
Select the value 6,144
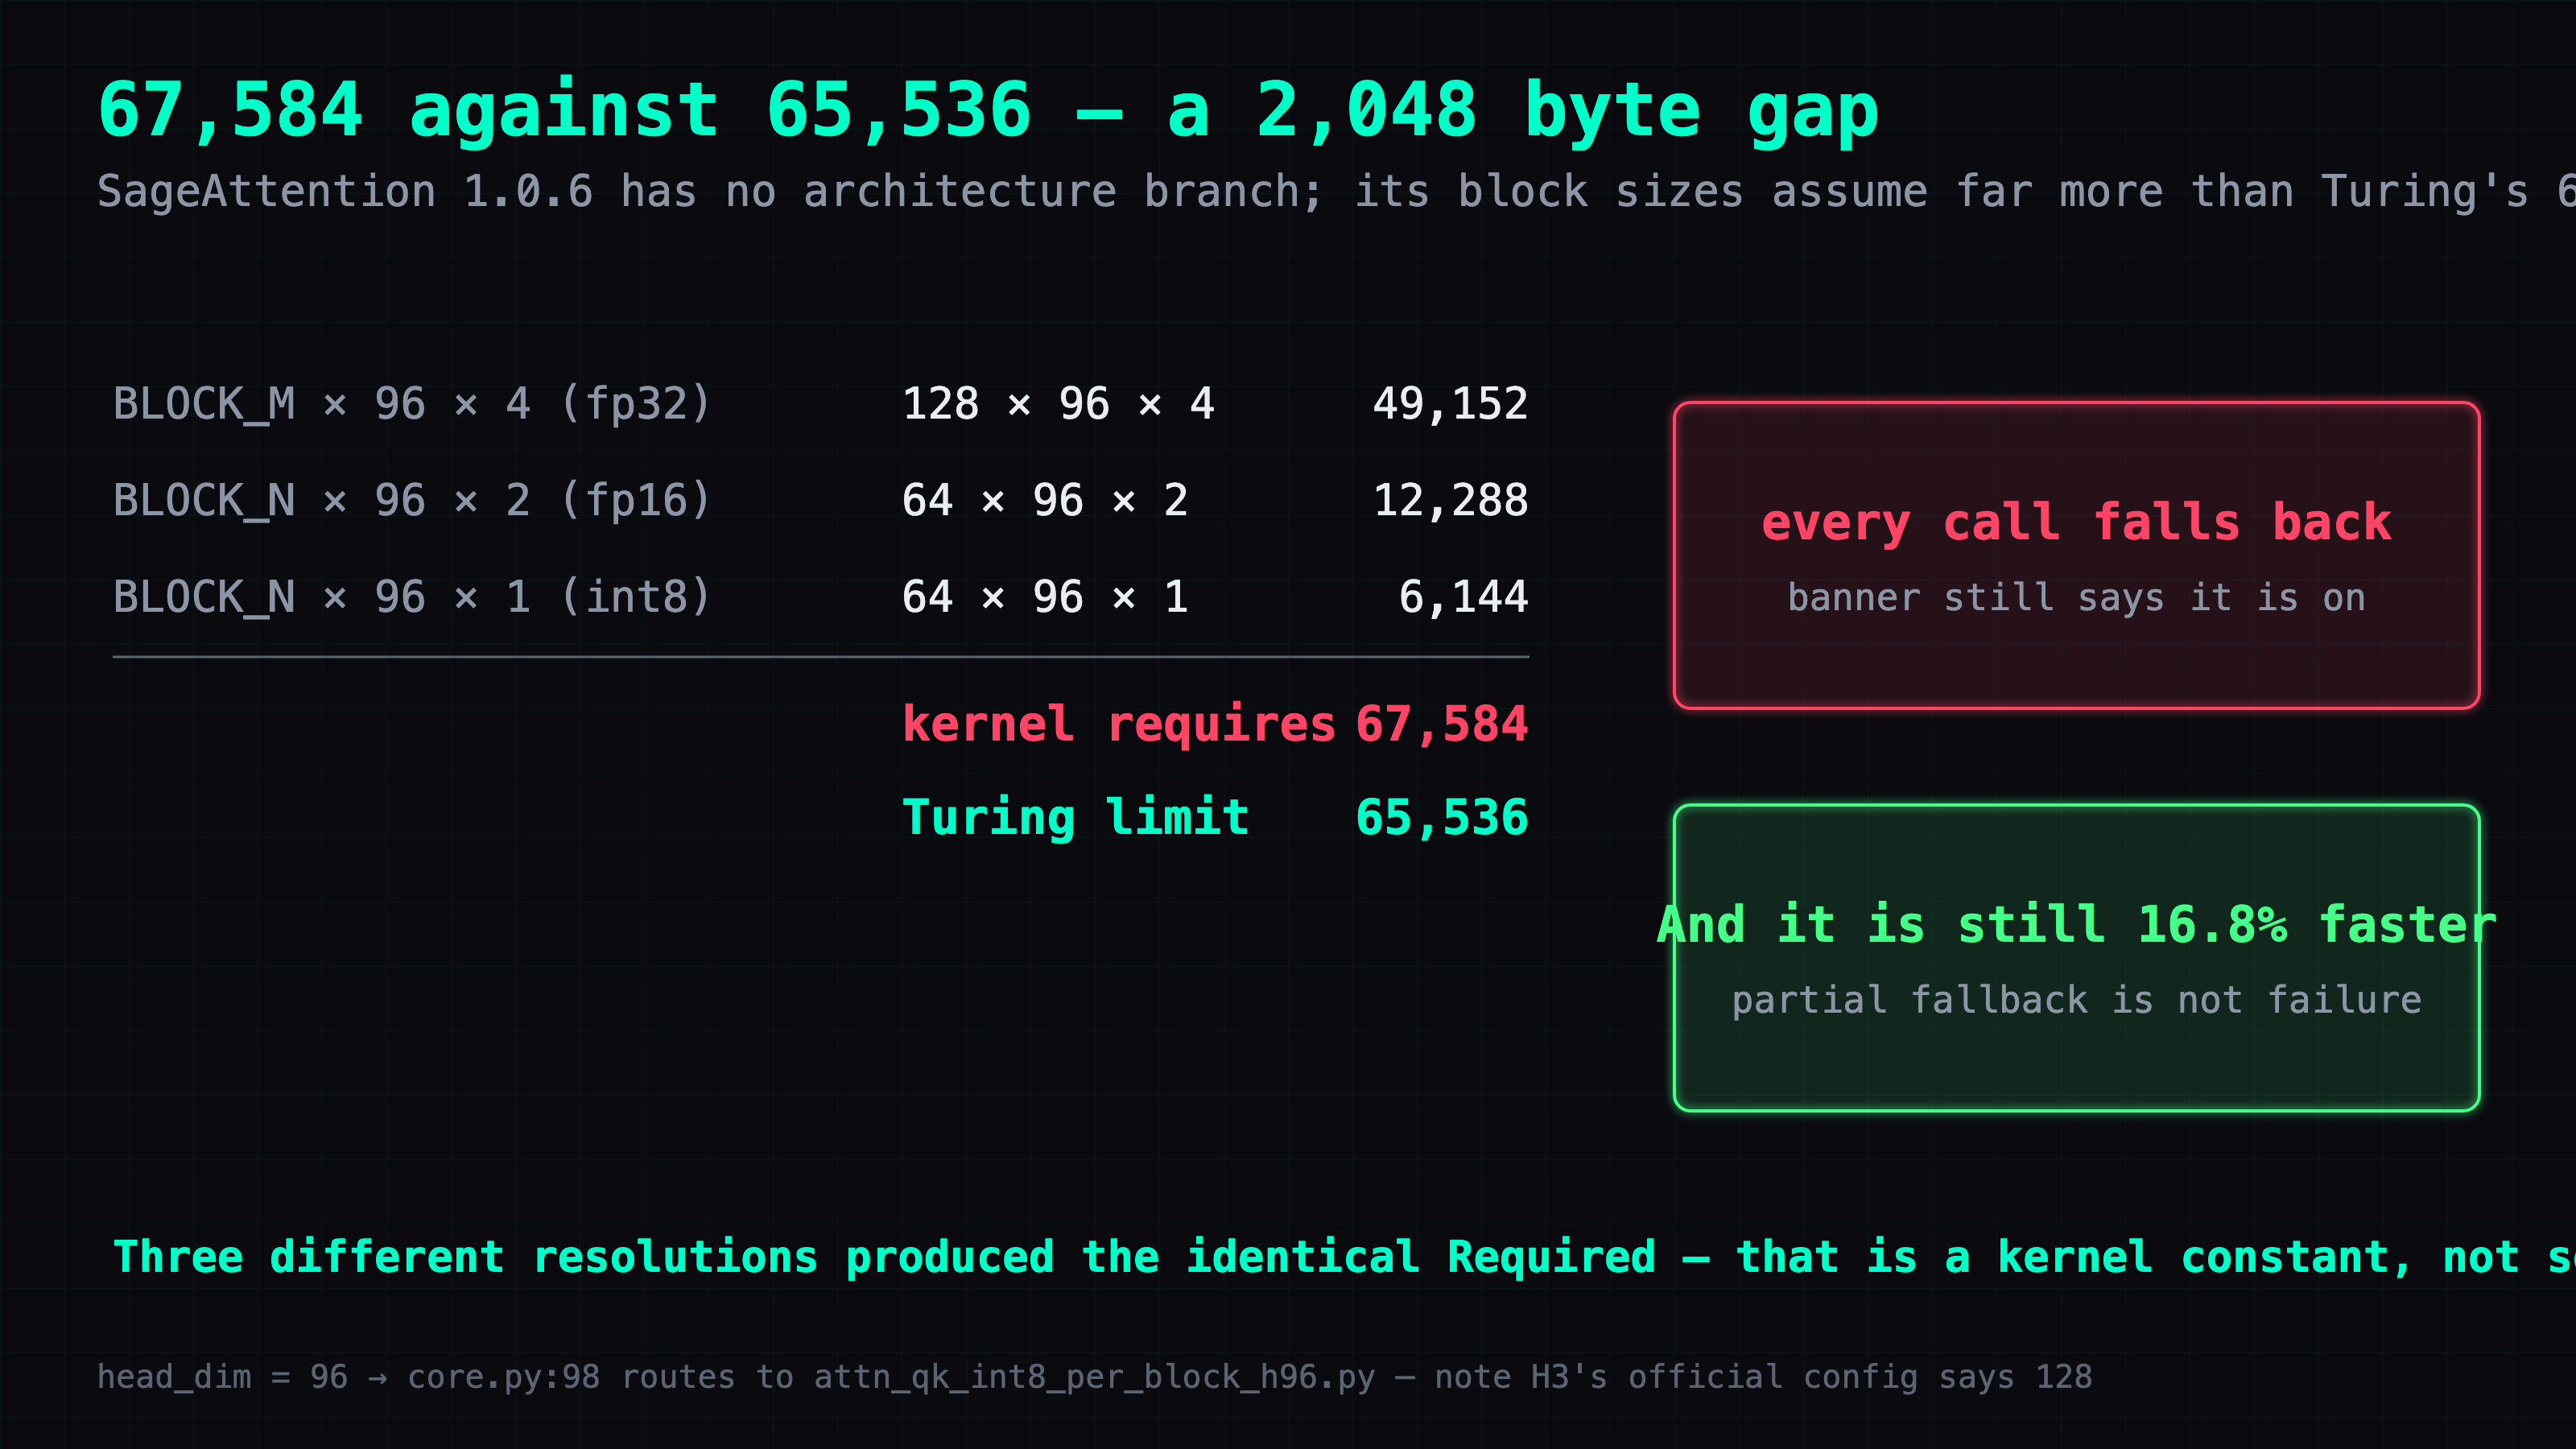1463,597
